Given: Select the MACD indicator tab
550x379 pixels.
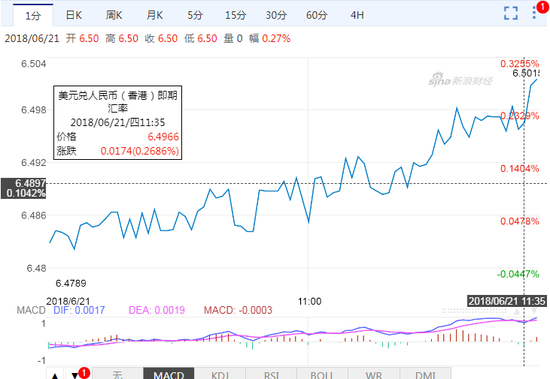Looking at the screenshot, I should pyautogui.click(x=169, y=374).
